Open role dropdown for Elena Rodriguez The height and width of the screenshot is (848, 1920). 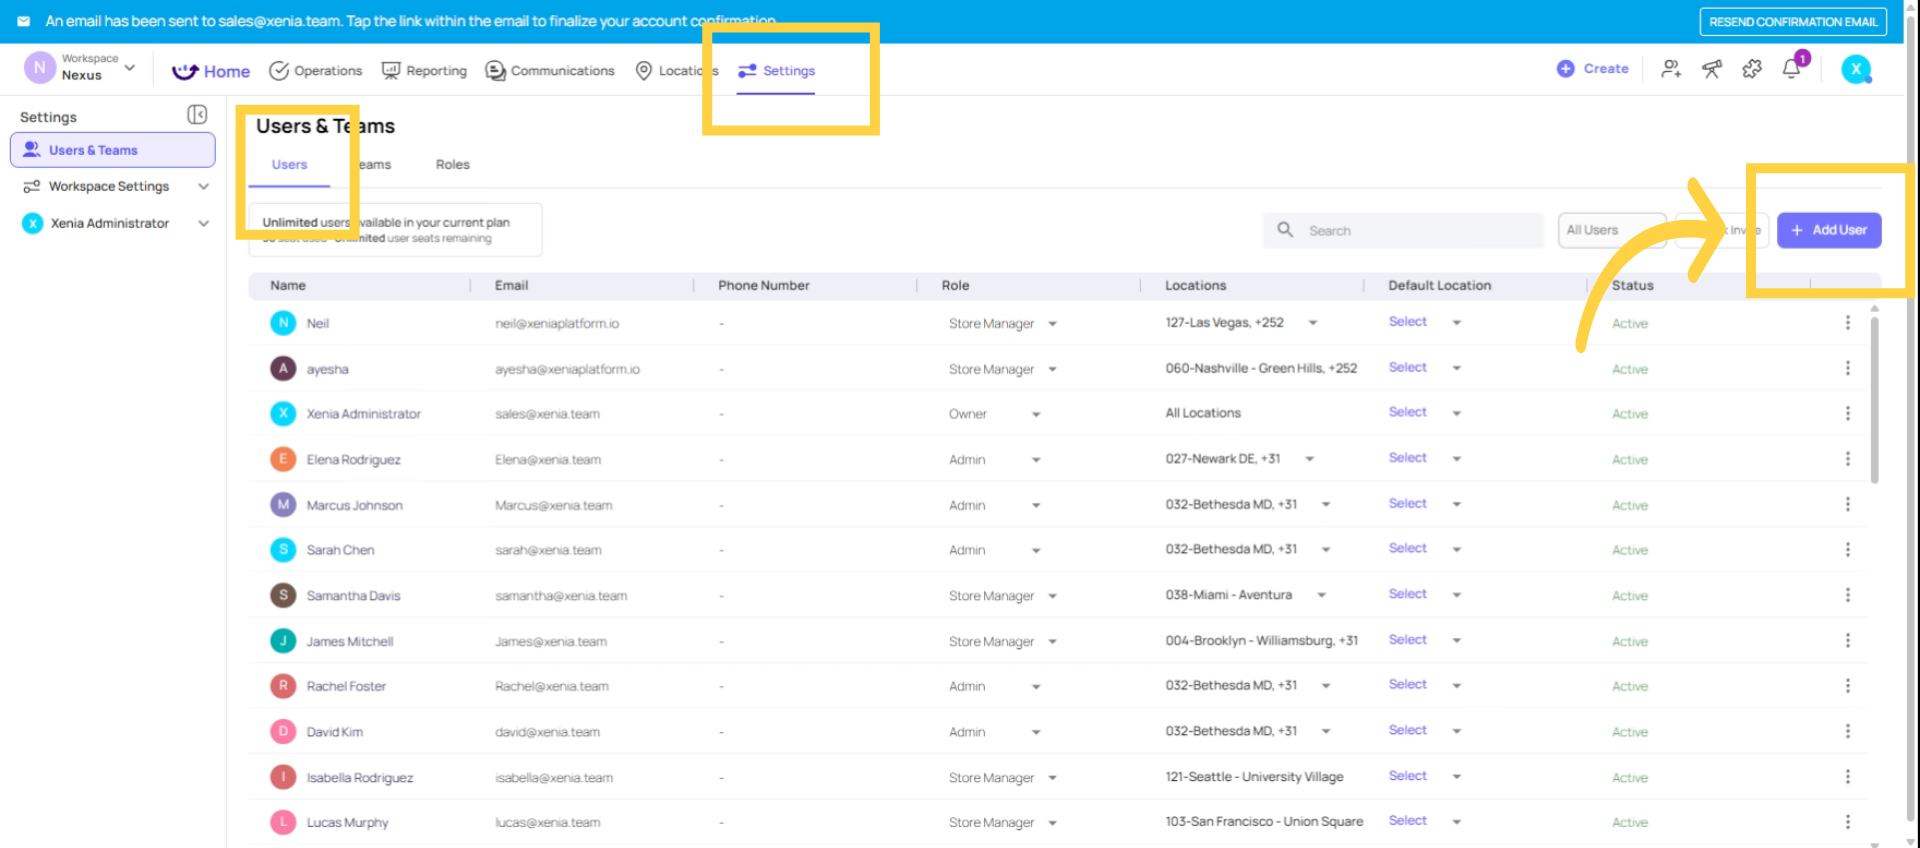[1036, 460]
